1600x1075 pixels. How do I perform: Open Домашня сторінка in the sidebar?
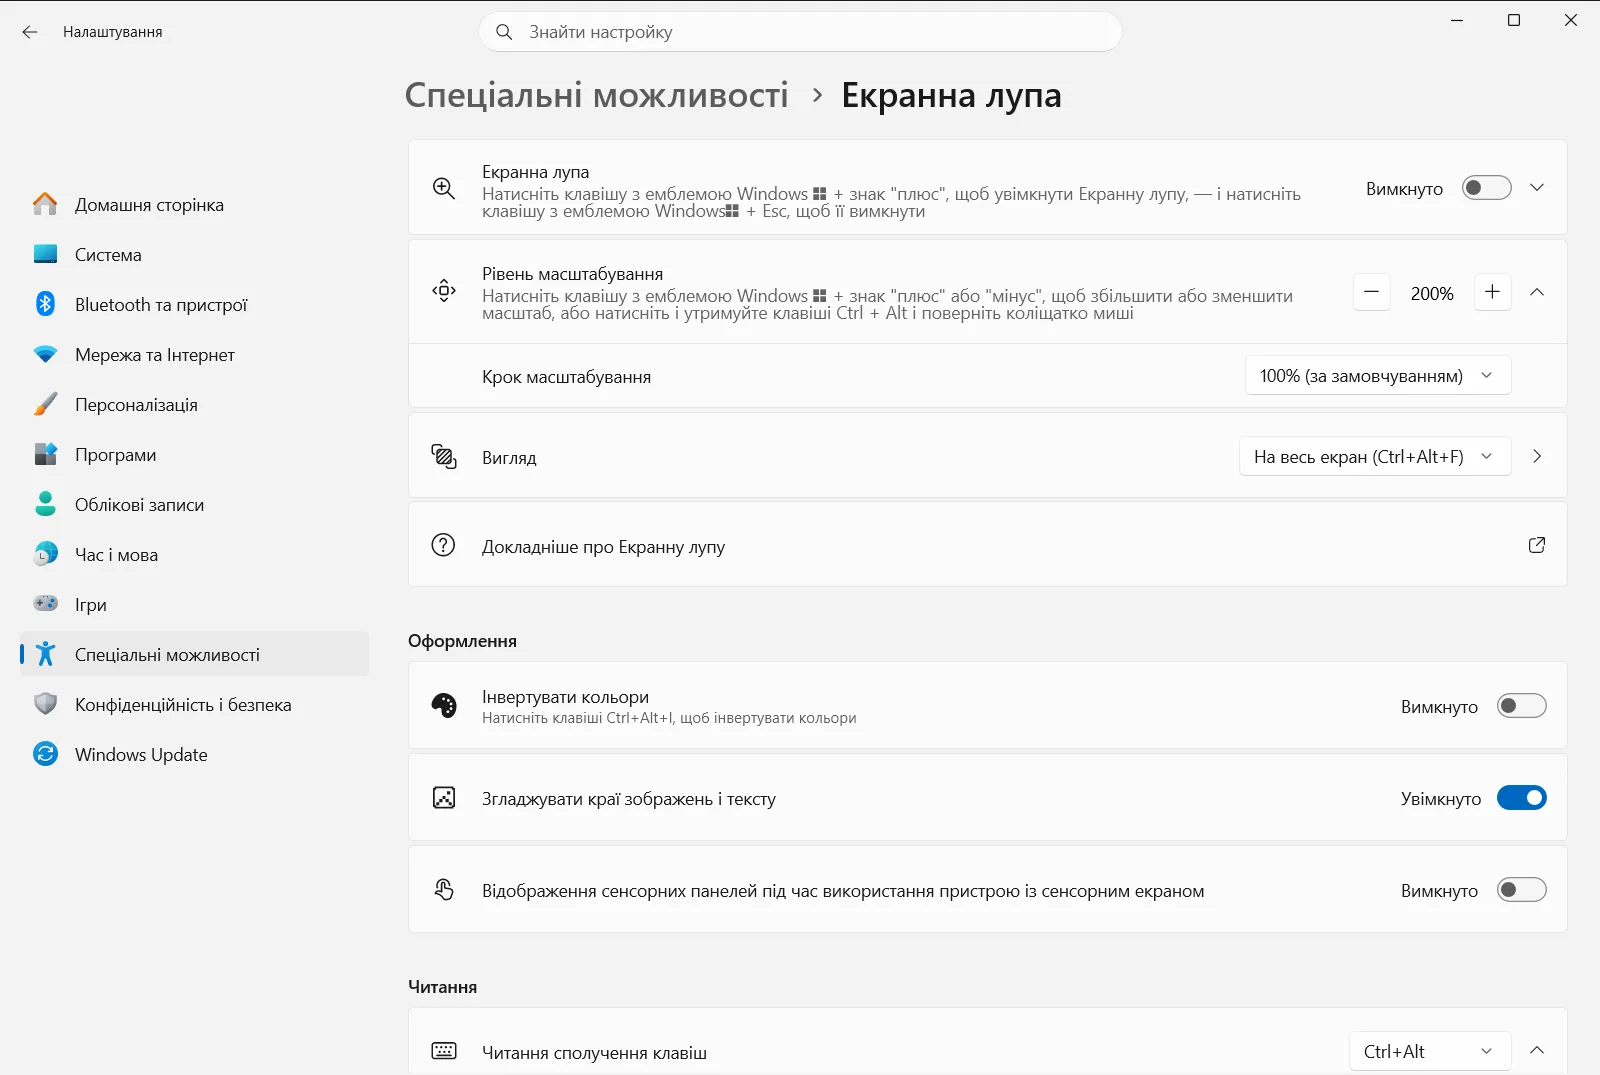click(194, 204)
